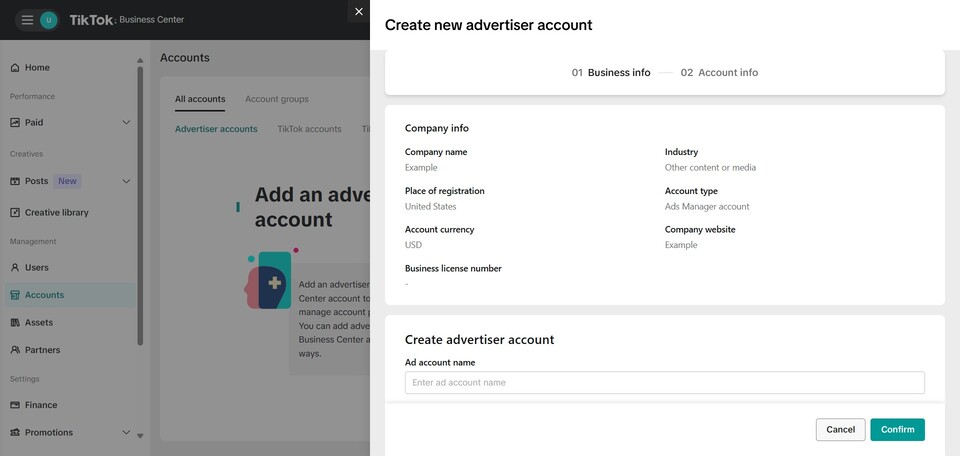Click the Home icon in sidebar

click(x=15, y=68)
